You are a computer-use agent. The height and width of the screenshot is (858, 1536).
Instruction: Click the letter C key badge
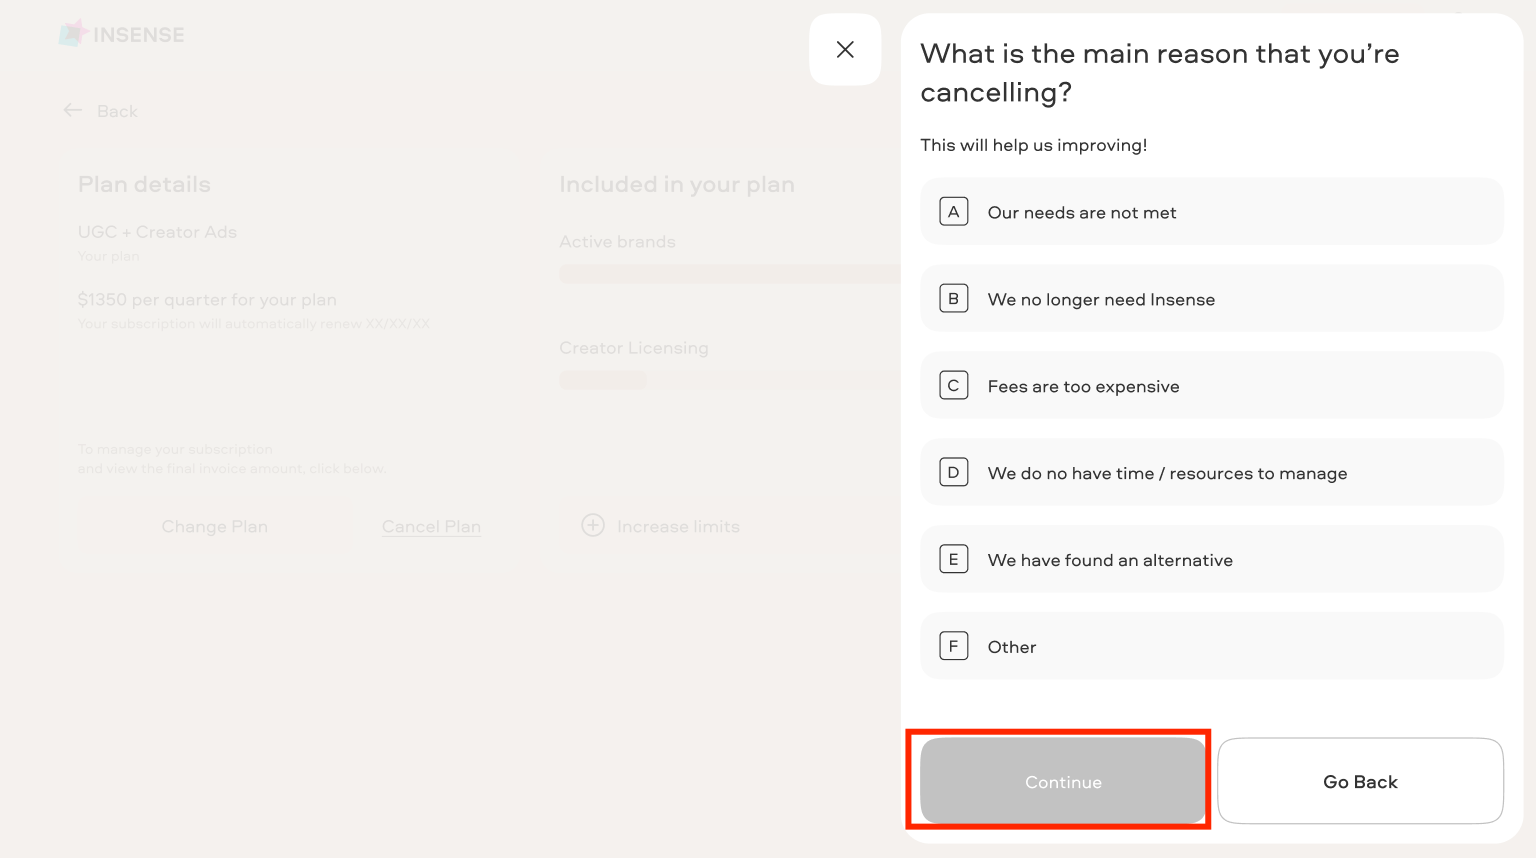click(954, 385)
